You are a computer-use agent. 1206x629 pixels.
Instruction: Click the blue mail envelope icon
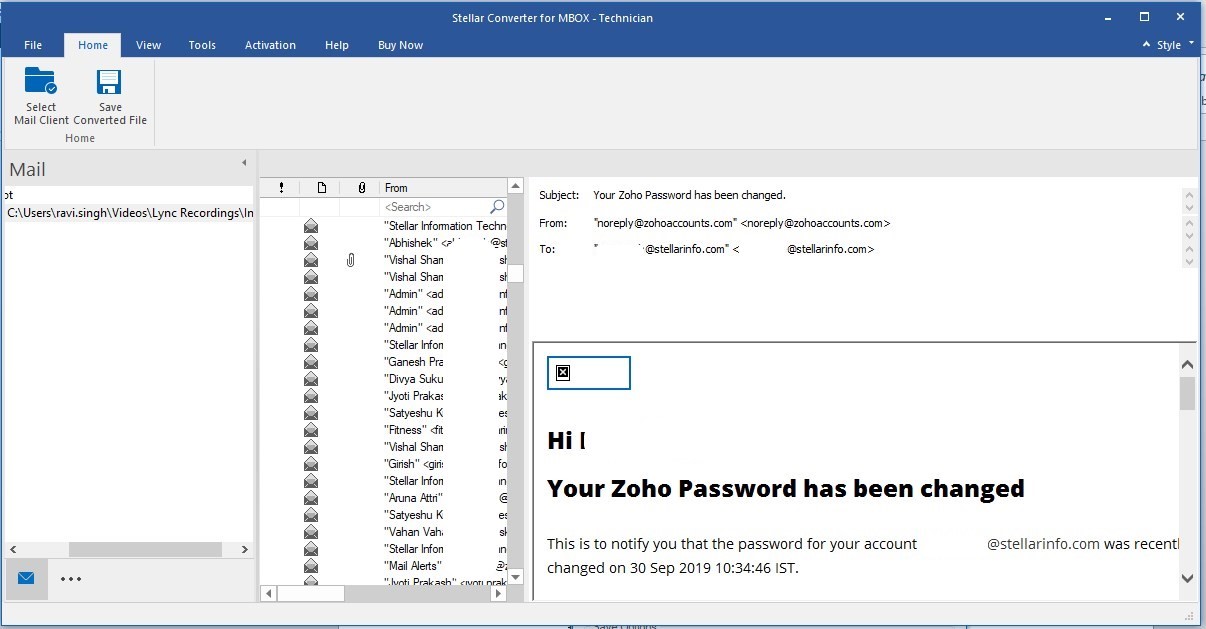pyautogui.click(x=26, y=578)
